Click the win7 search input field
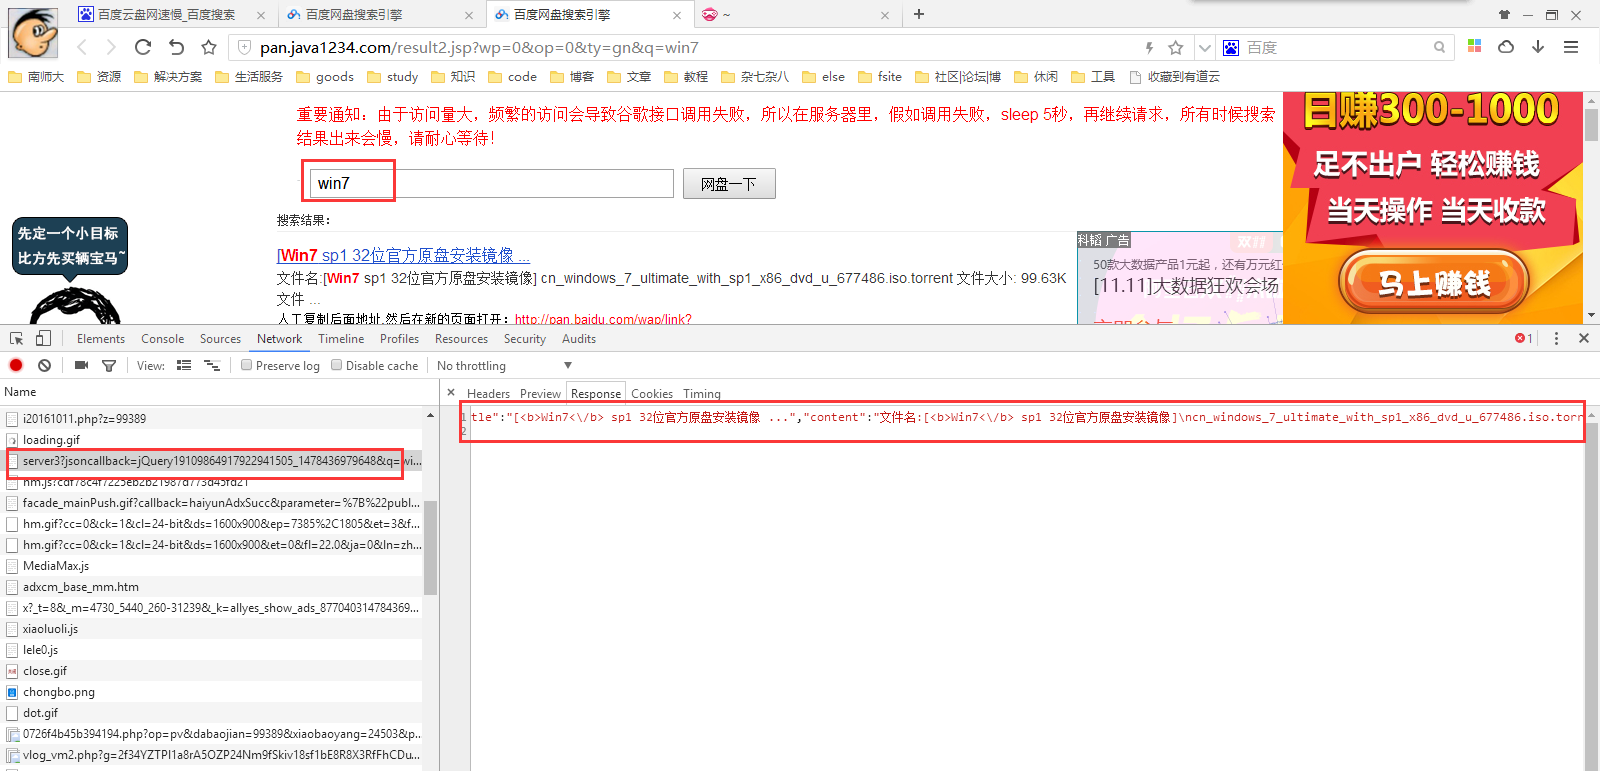Viewport: 1608px width, 771px height. (492, 183)
